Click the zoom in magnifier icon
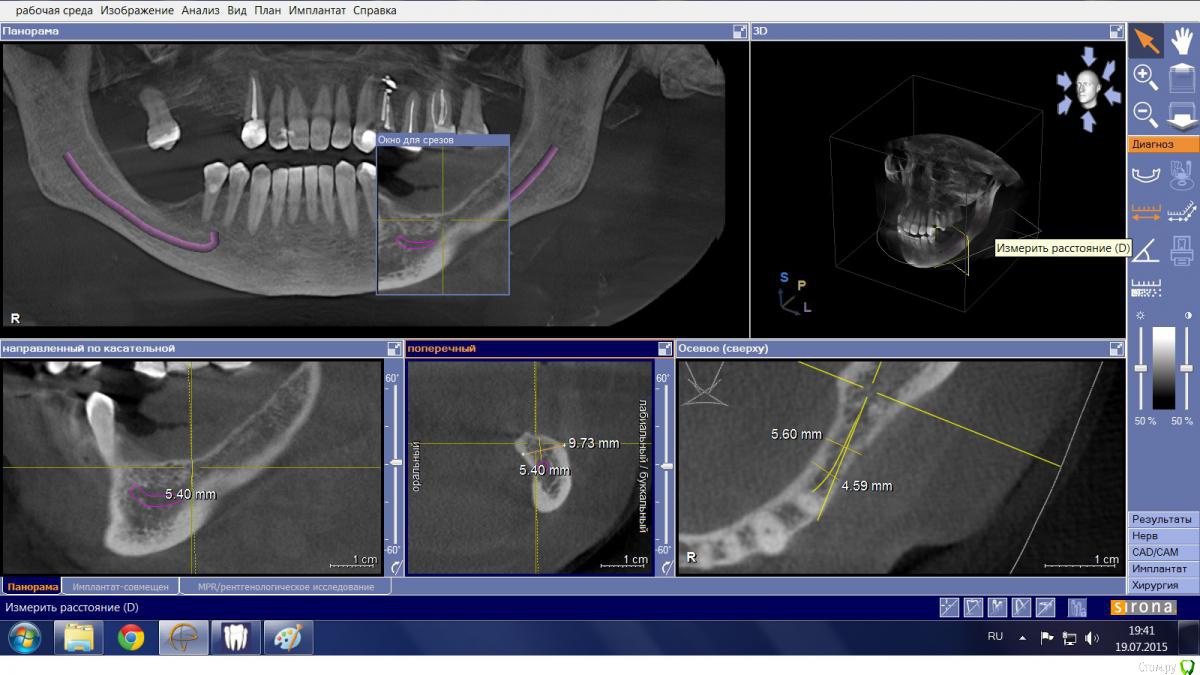Image resolution: width=1200 pixels, height=675 pixels. click(1146, 76)
